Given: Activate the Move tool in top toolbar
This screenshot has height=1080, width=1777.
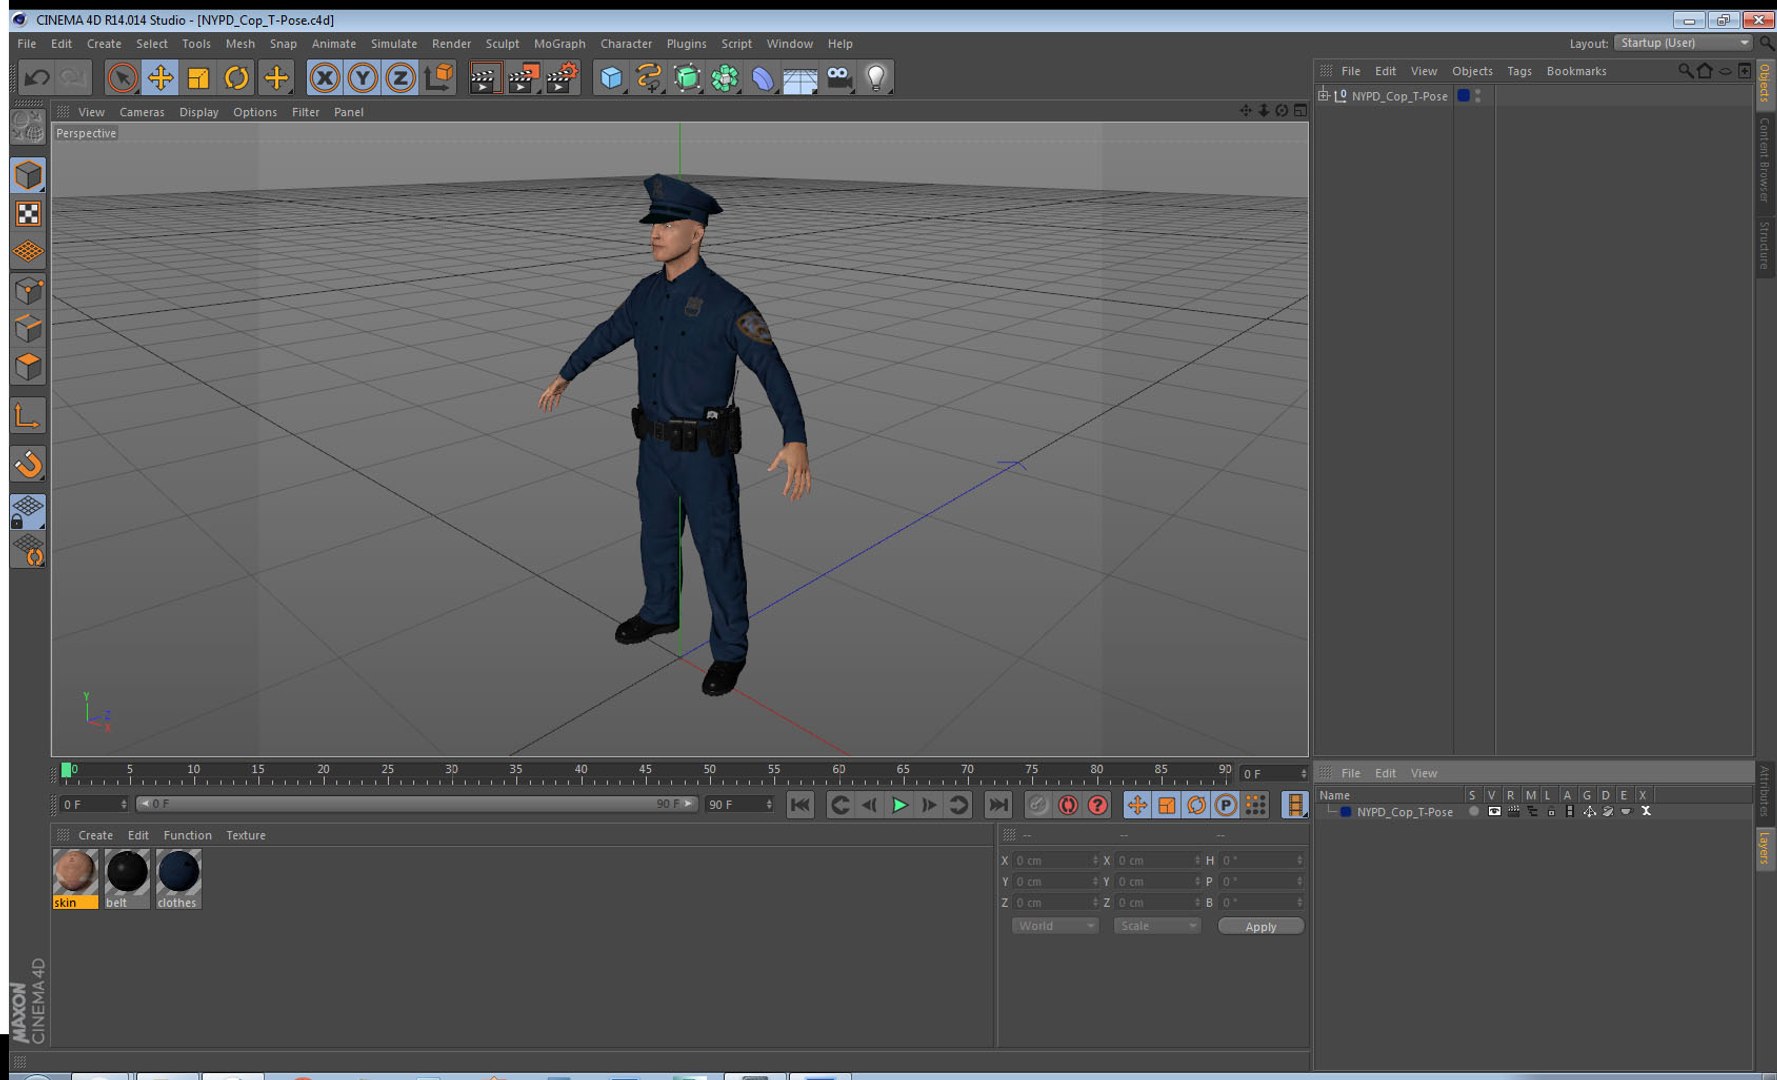Looking at the screenshot, I should coord(160,77).
